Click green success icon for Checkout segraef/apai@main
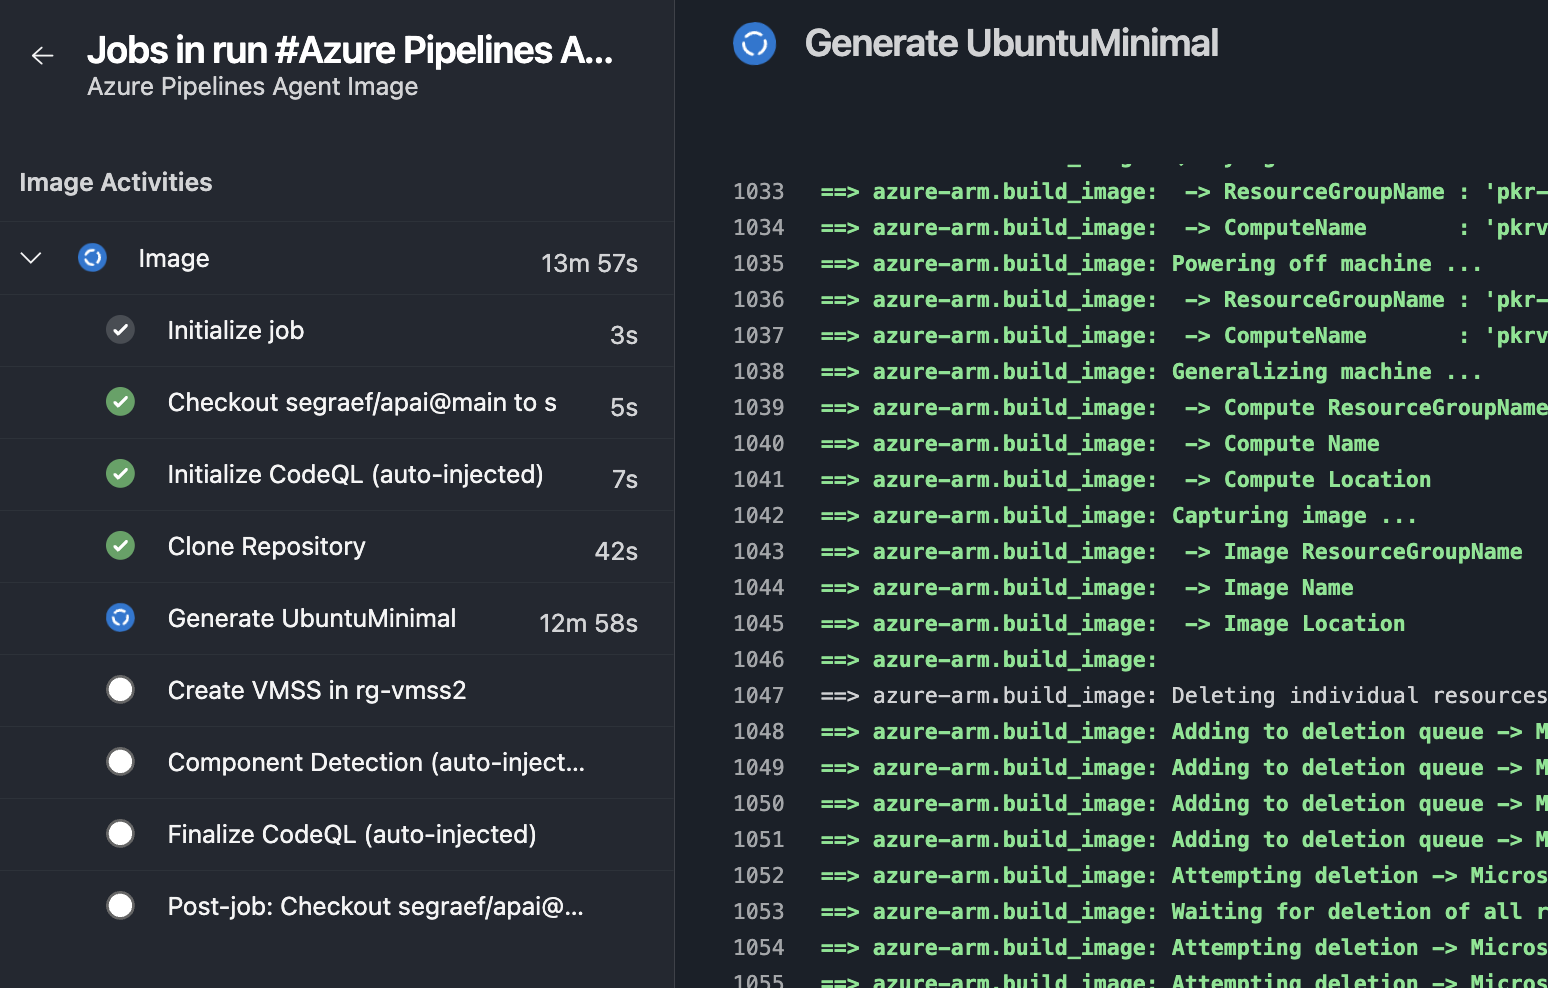This screenshot has height=988, width=1548. (120, 402)
